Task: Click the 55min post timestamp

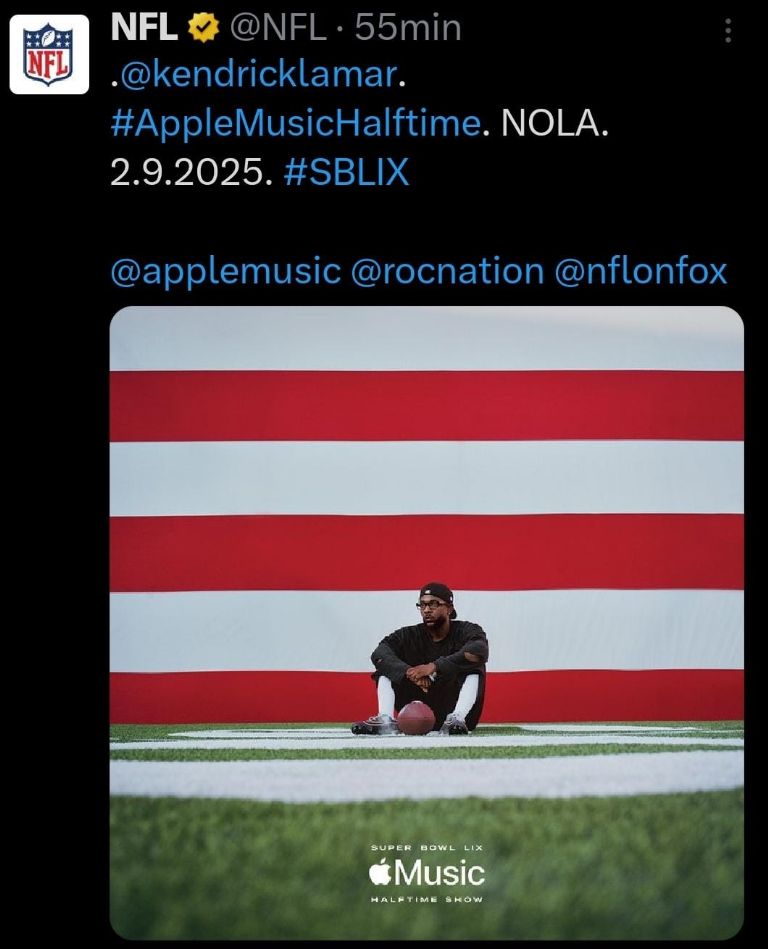Action: click(408, 29)
